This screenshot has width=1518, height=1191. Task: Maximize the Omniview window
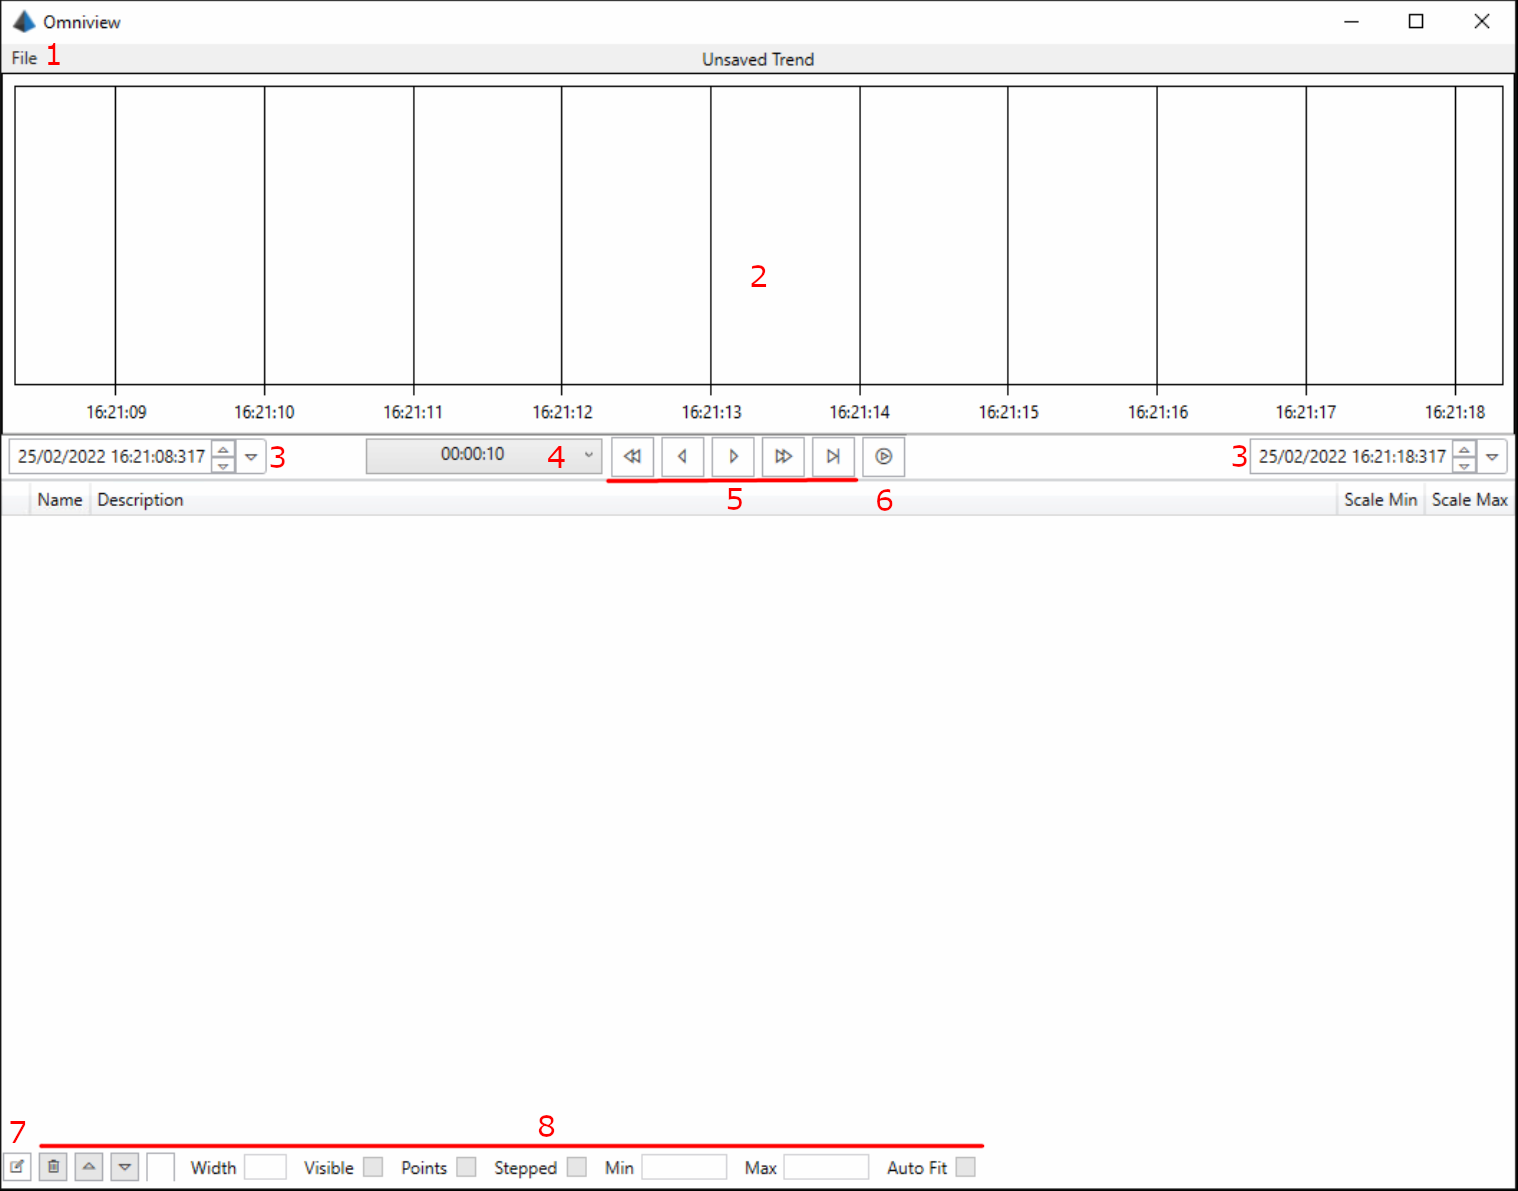tap(1416, 21)
